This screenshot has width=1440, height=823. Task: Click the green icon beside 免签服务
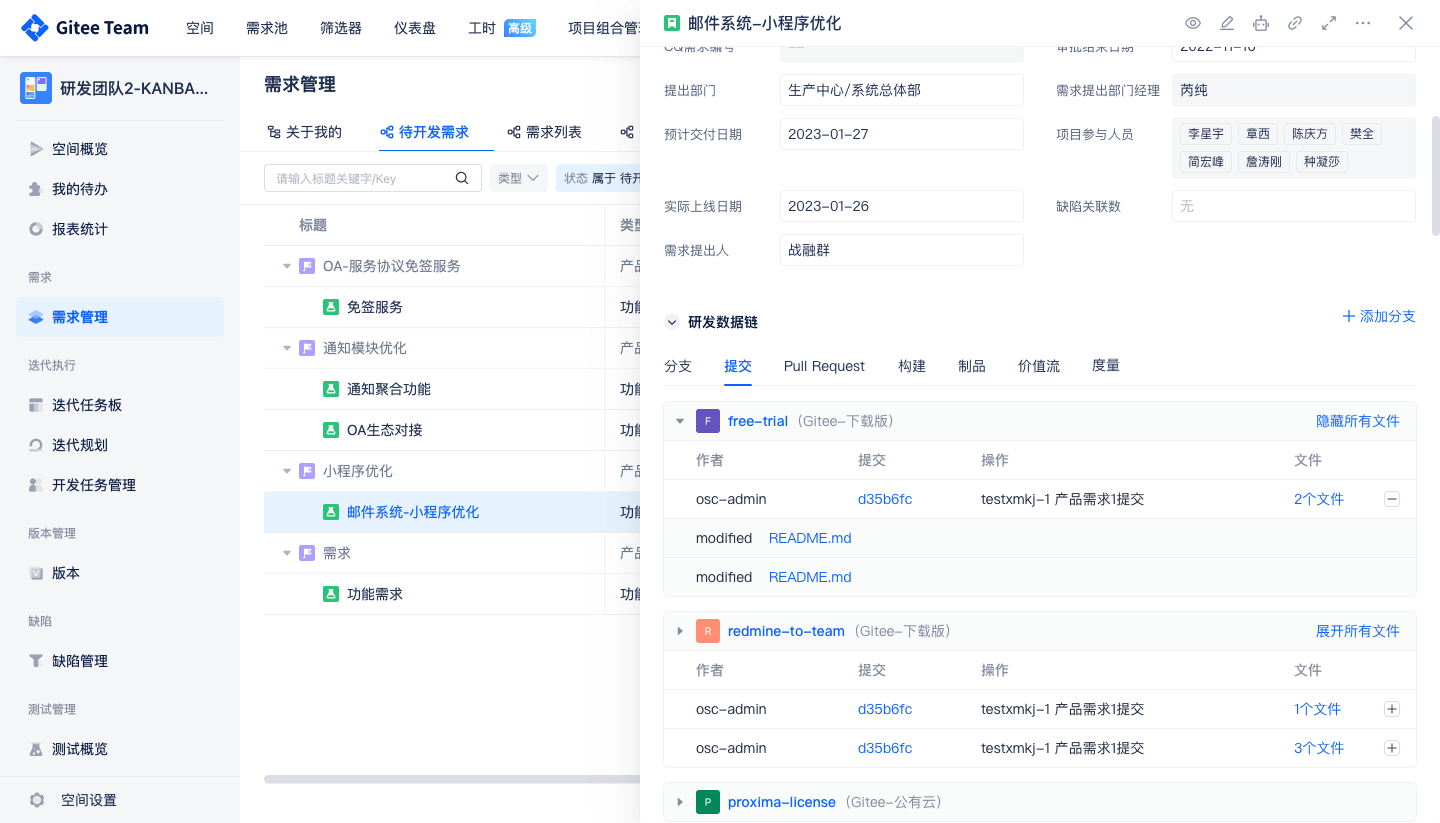[x=331, y=307]
